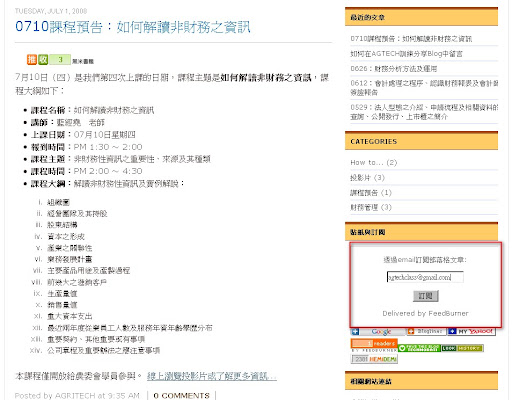Subscribe via the Bloglines badge
Viewport: 512px width, 400px height.
(426, 331)
